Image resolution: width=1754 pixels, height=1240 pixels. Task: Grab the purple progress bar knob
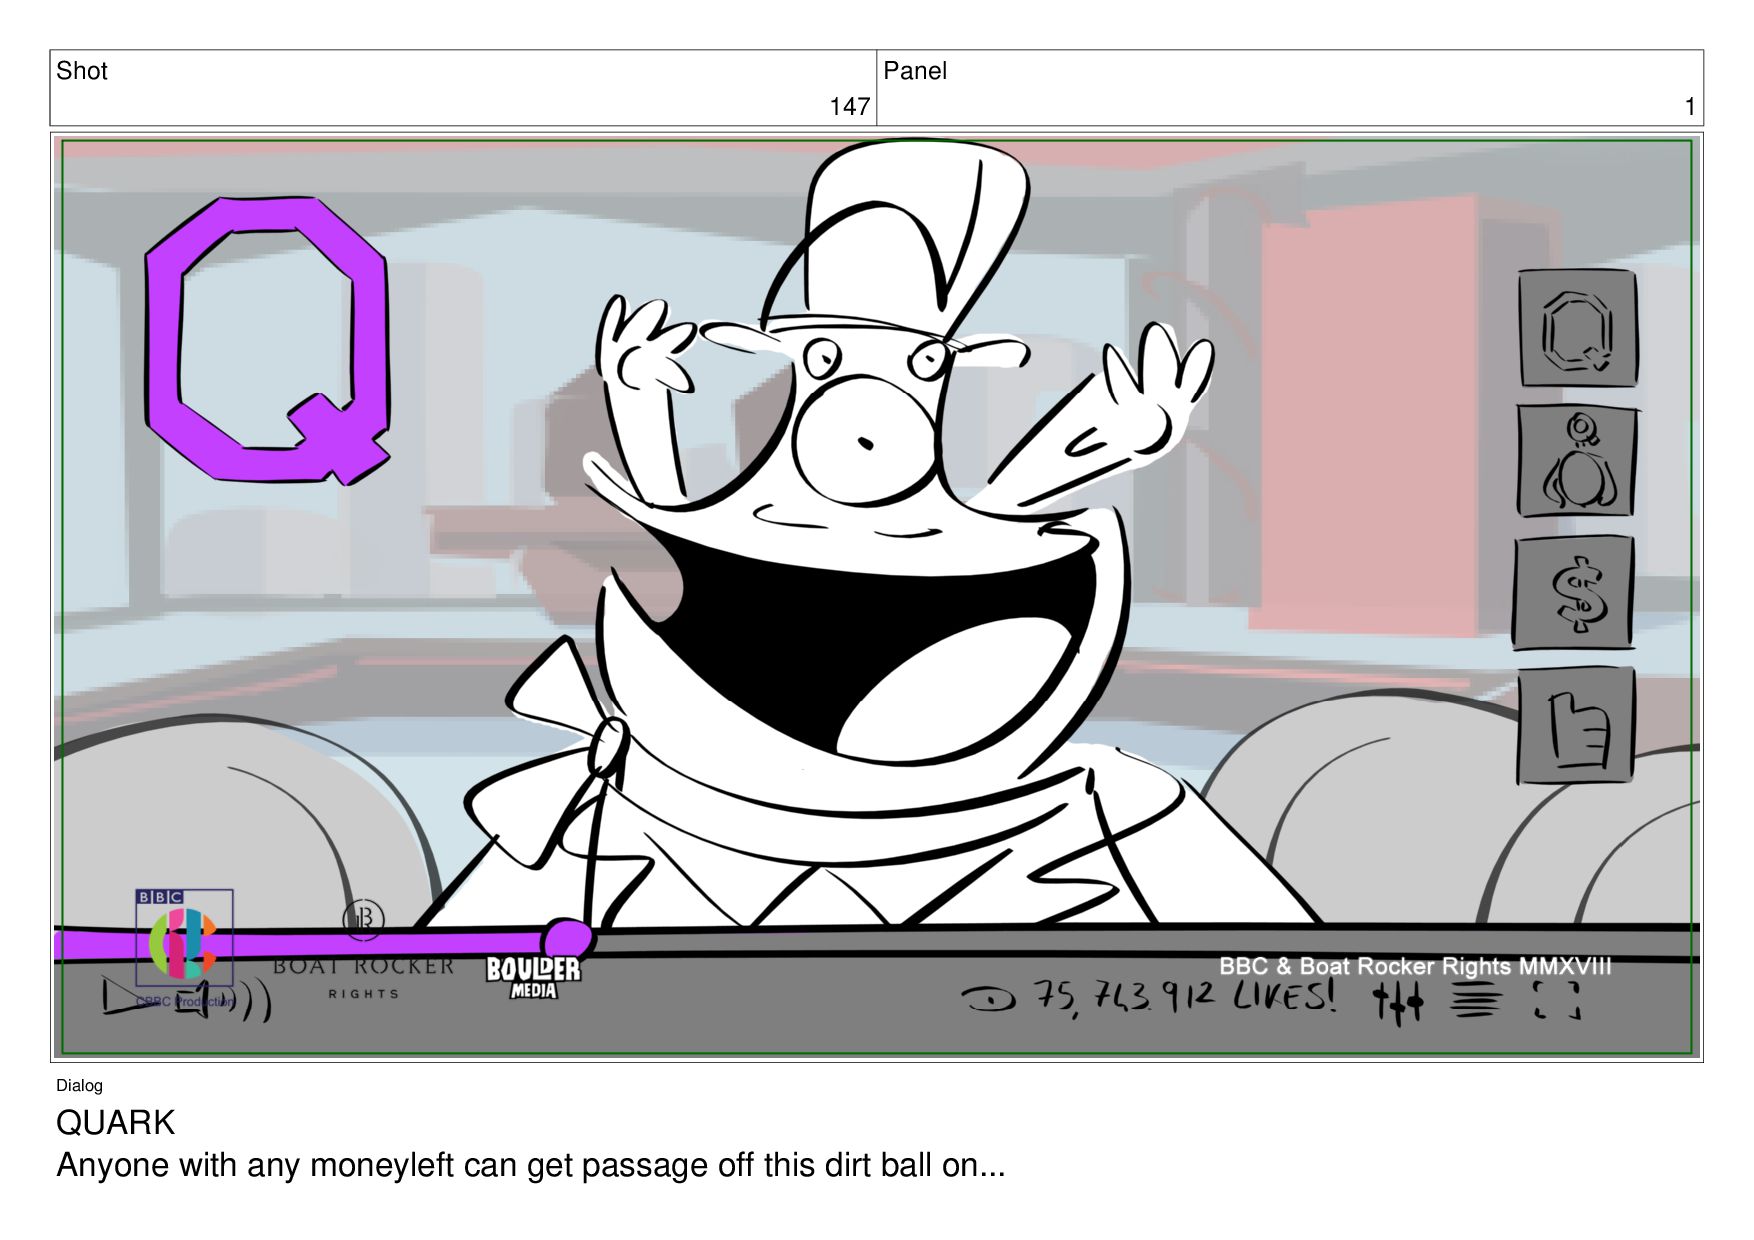[567, 939]
